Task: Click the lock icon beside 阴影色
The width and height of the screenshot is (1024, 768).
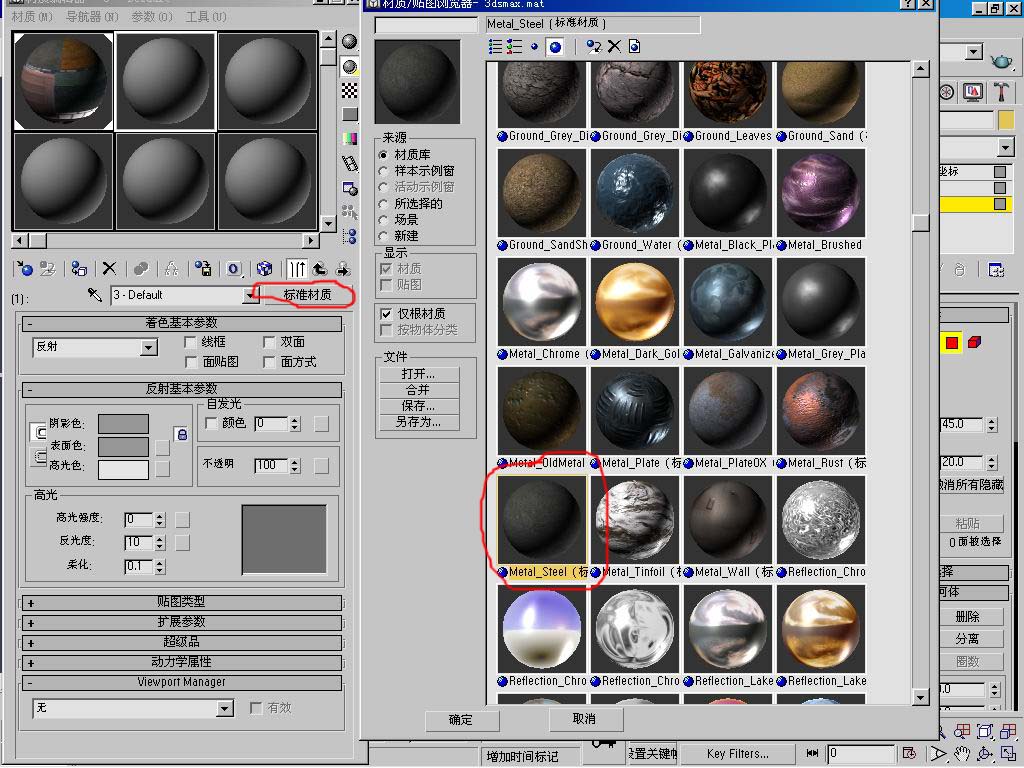Action: [x=182, y=434]
